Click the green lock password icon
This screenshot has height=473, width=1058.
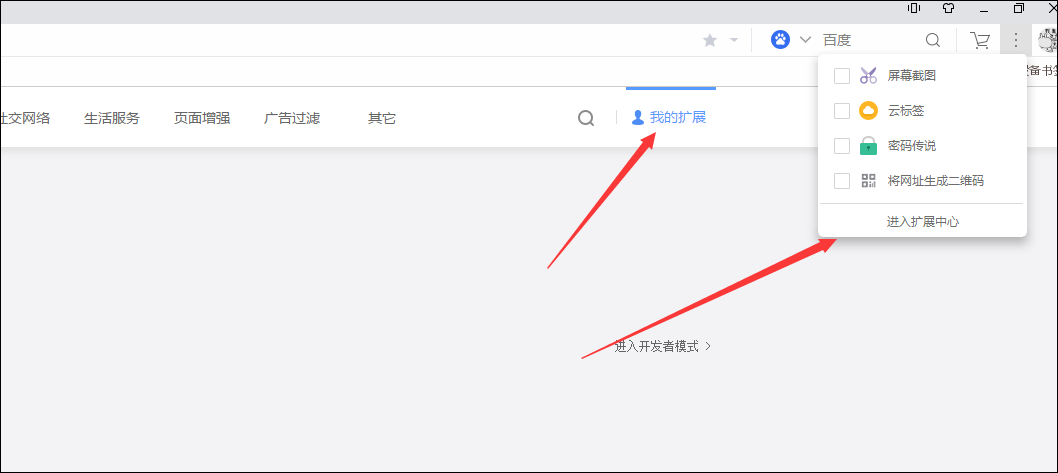tap(868, 146)
